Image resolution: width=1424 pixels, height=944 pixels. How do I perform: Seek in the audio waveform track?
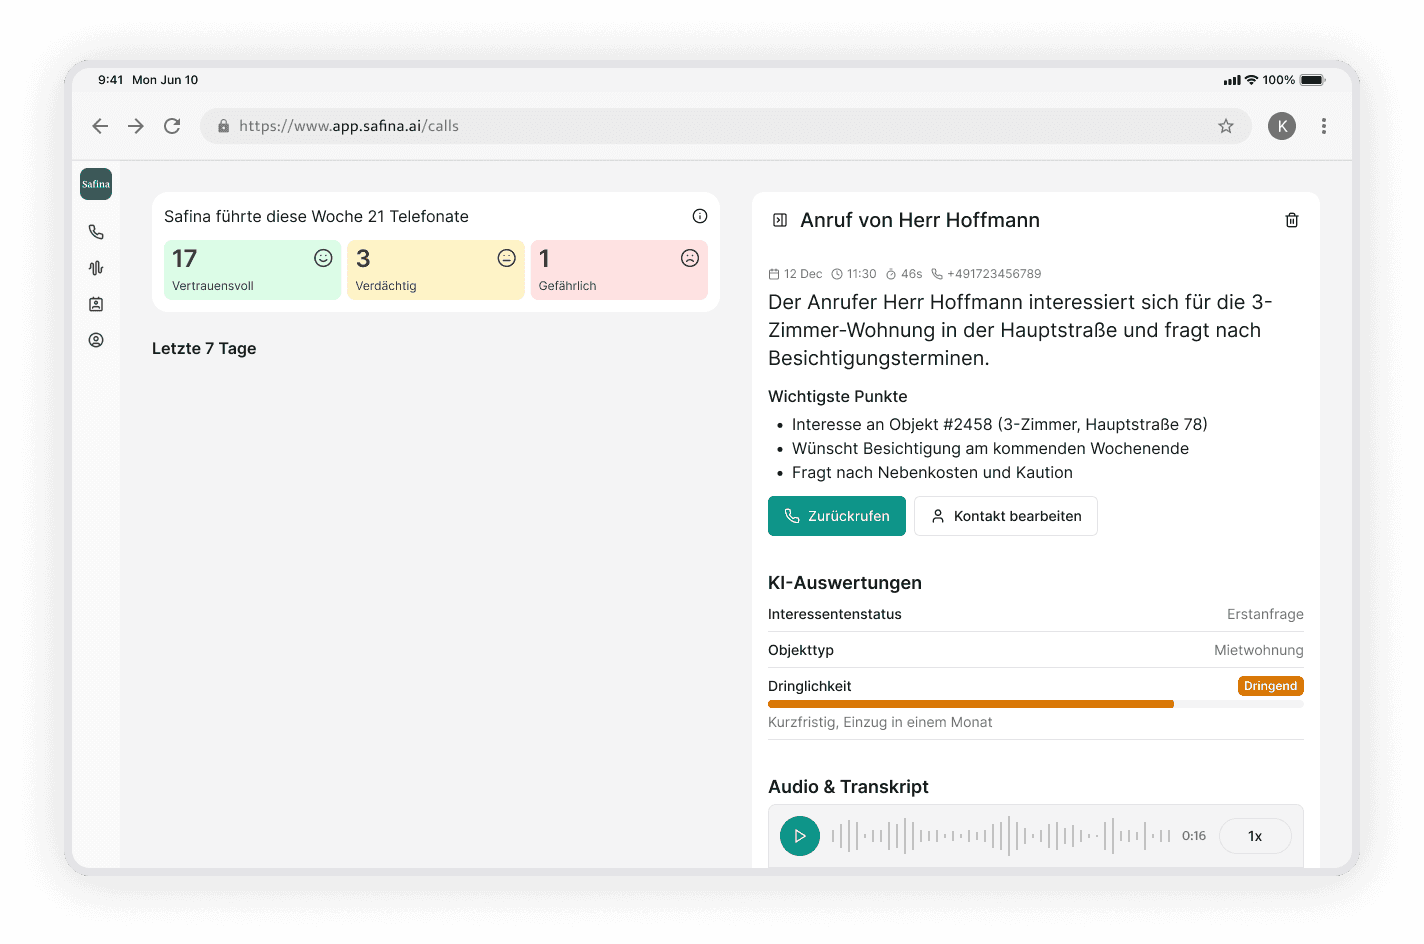pyautogui.click(x=1001, y=836)
